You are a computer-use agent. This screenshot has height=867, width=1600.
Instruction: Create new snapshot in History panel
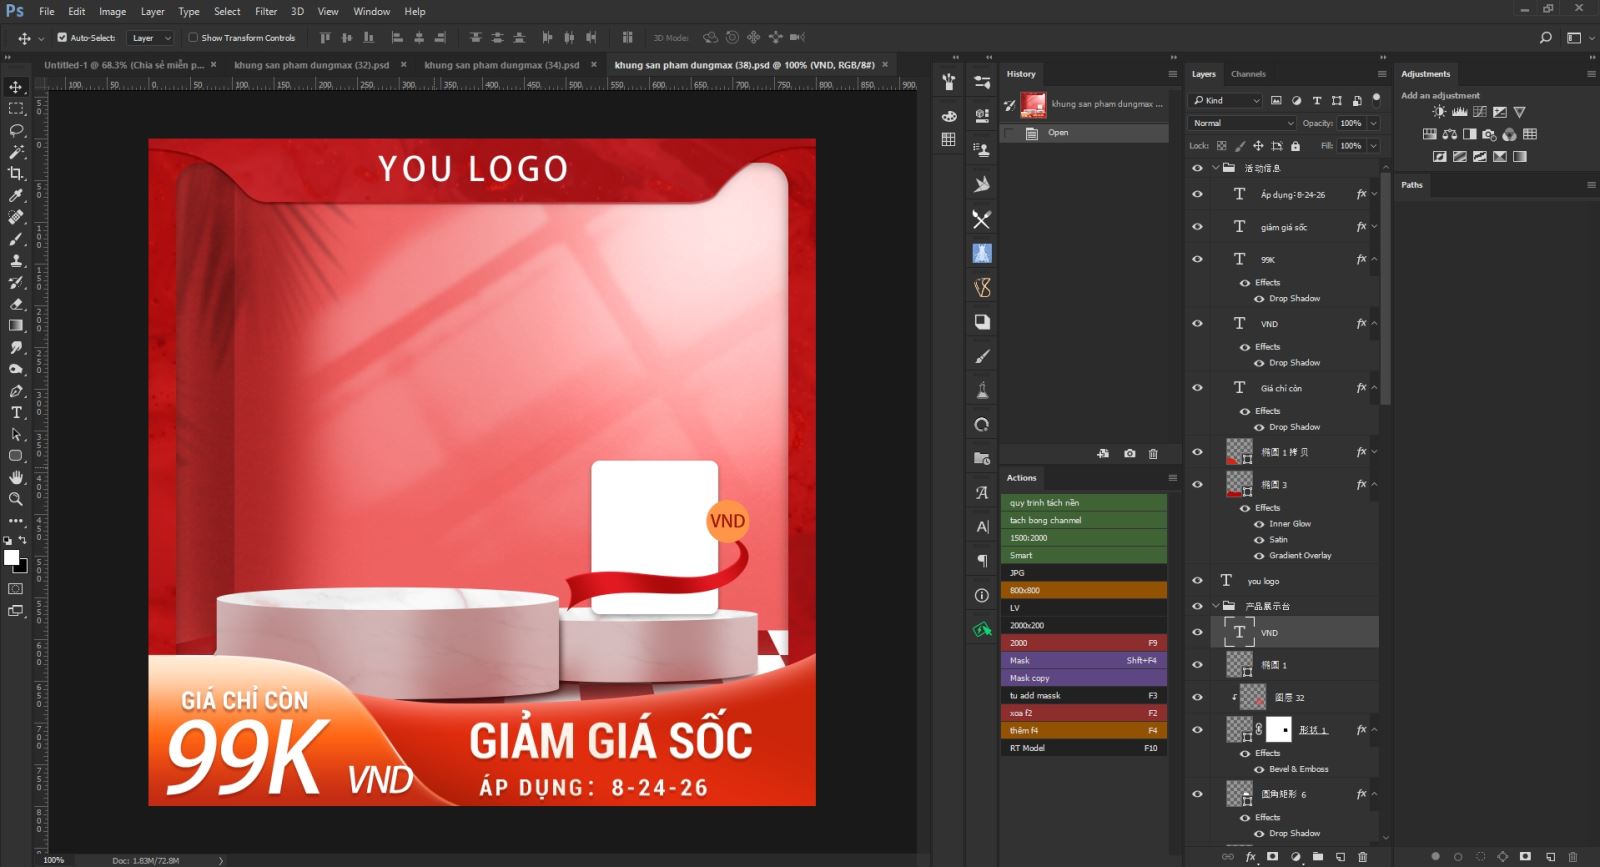click(1129, 454)
